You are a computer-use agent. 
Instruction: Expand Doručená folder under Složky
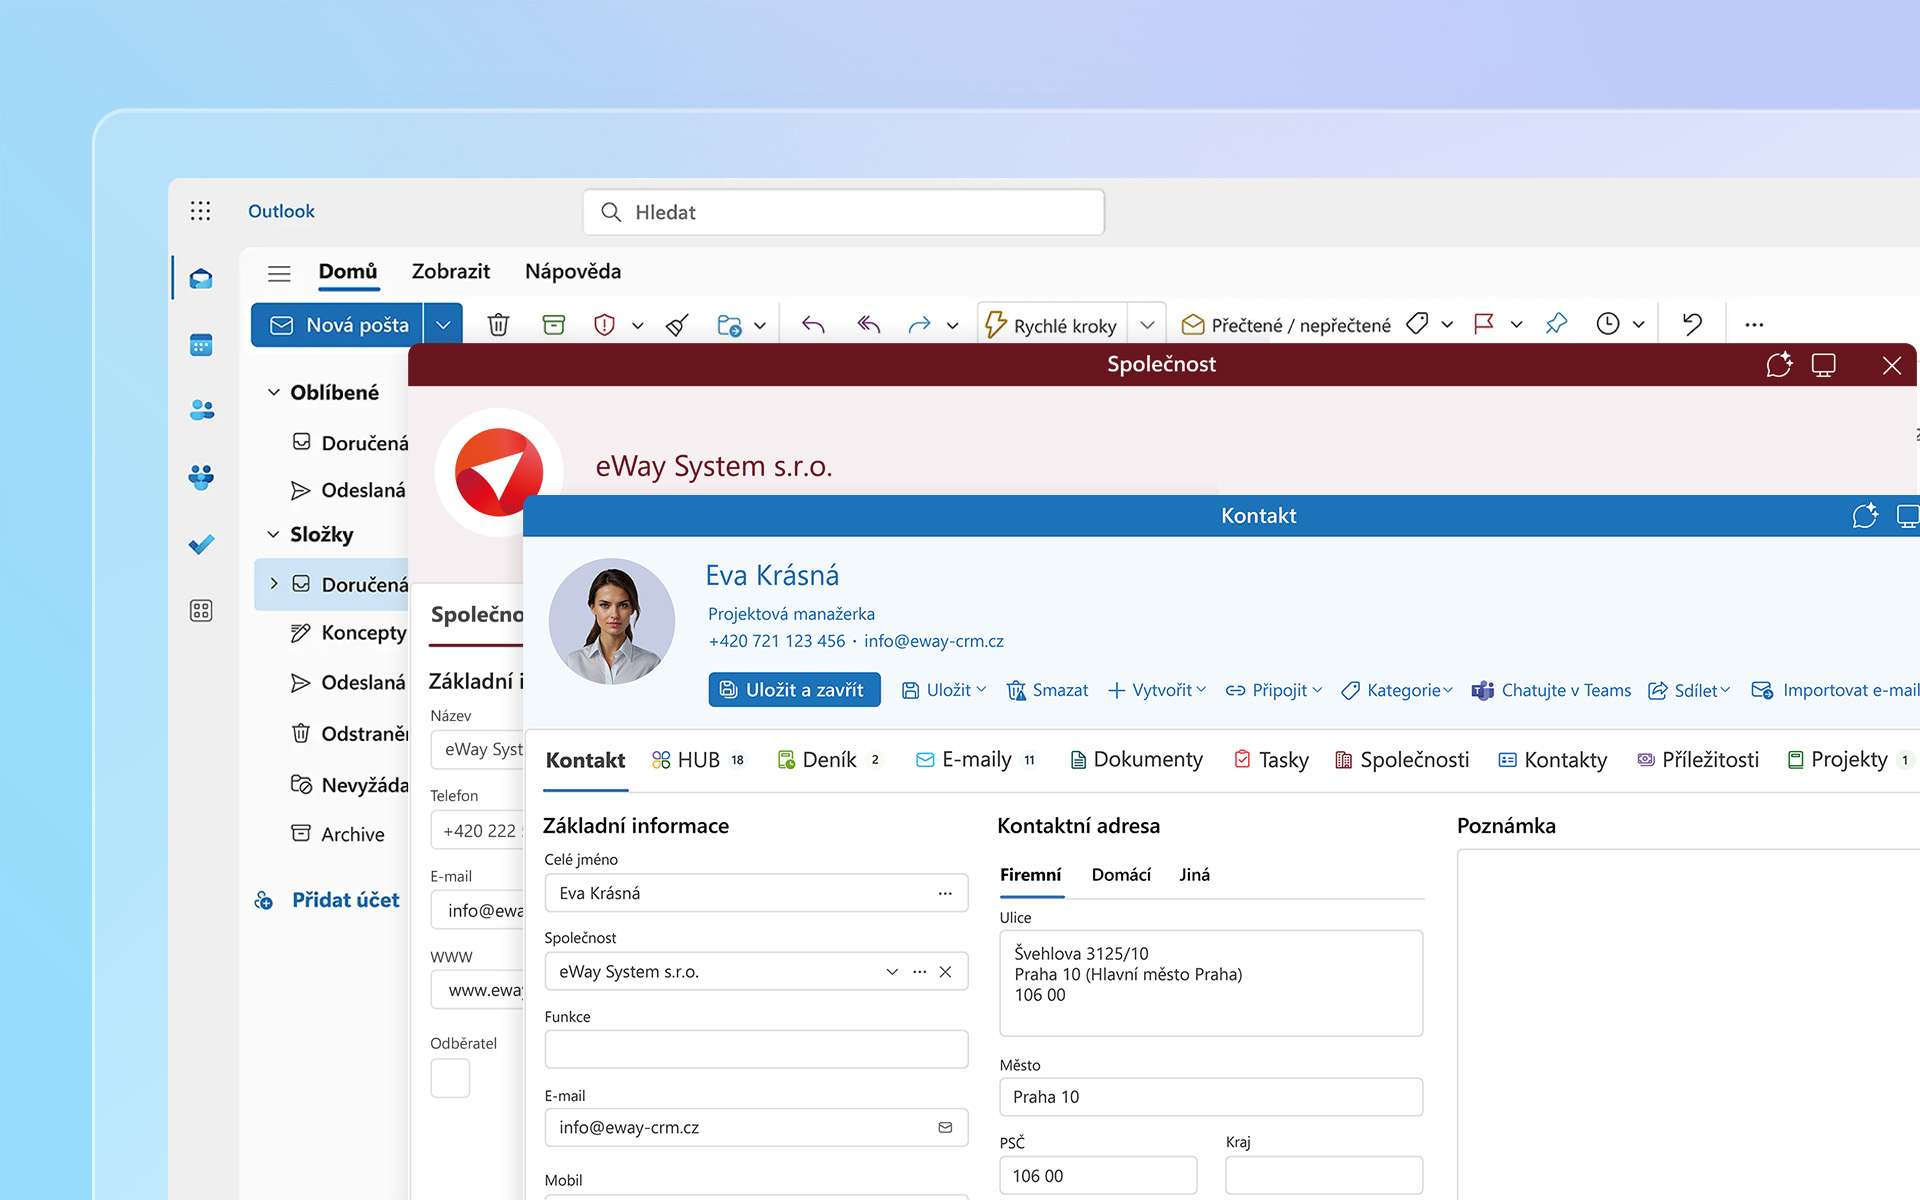click(x=274, y=584)
